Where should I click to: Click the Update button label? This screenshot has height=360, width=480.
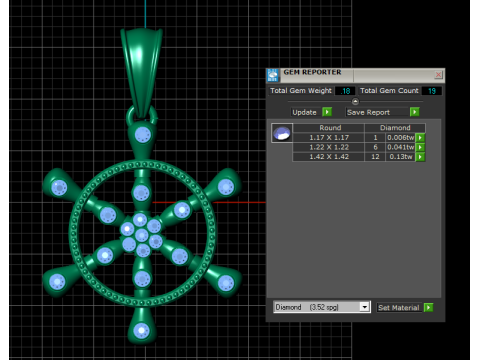304,112
